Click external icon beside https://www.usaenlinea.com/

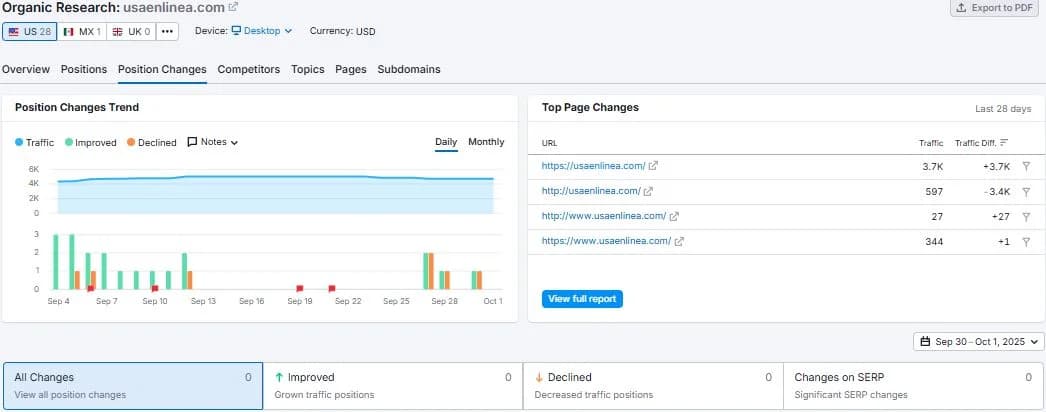coord(679,241)
